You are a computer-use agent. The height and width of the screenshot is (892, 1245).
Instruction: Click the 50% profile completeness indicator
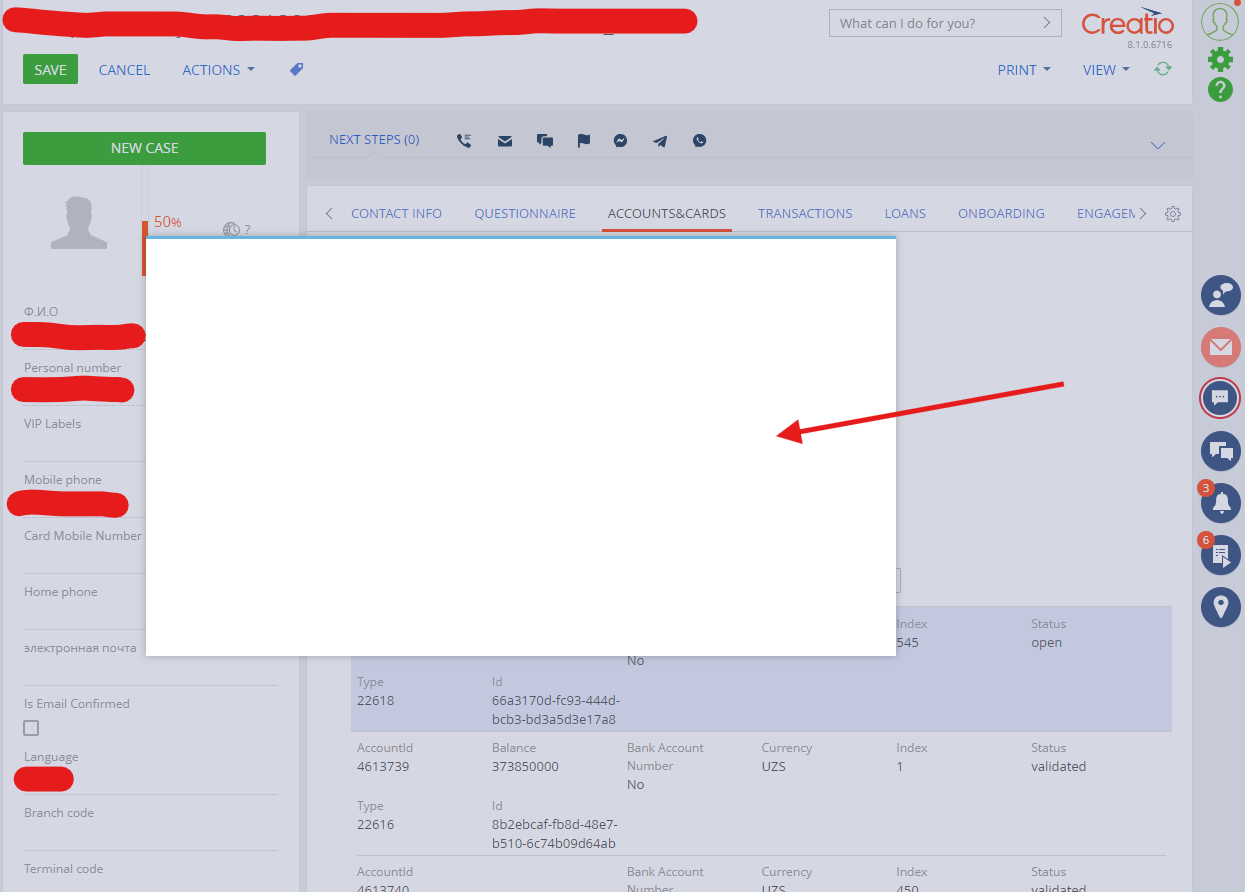click(x=167, y=222)
